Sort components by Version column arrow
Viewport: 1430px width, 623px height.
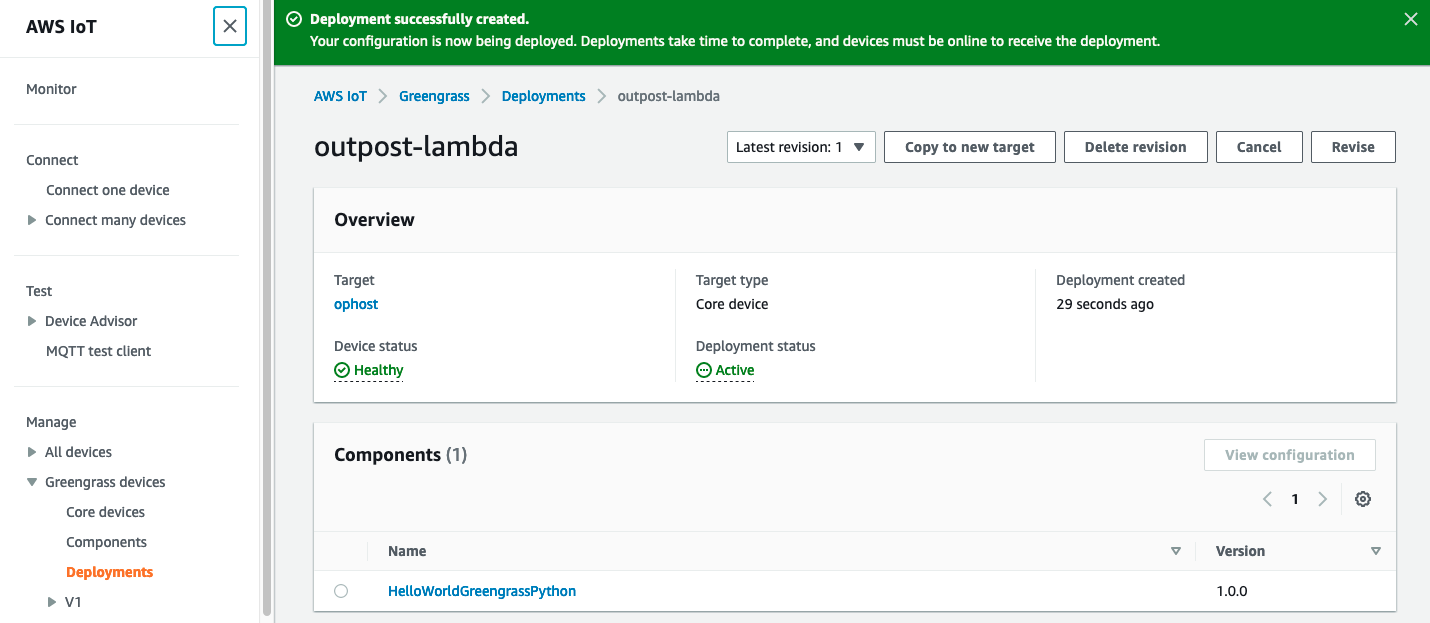click(1375, 551)
